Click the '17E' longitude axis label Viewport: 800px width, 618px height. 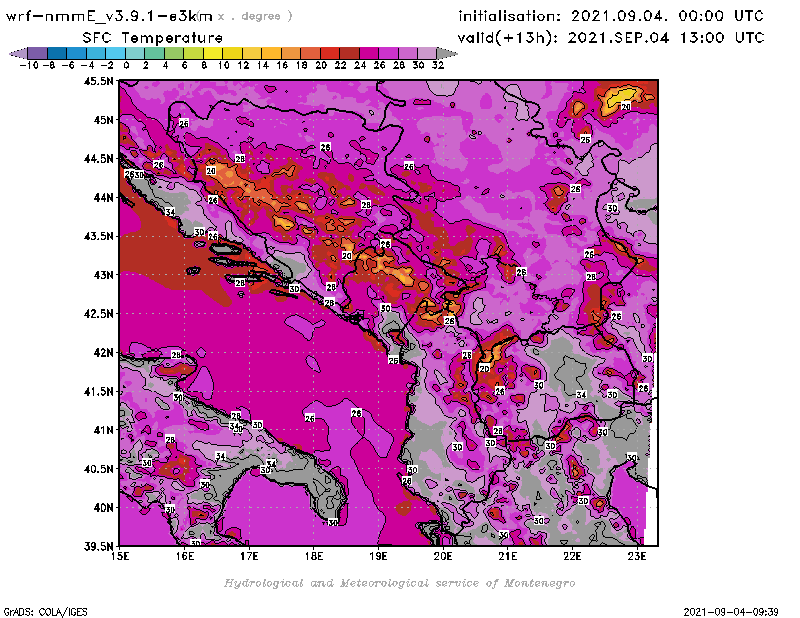click(249, 556)
